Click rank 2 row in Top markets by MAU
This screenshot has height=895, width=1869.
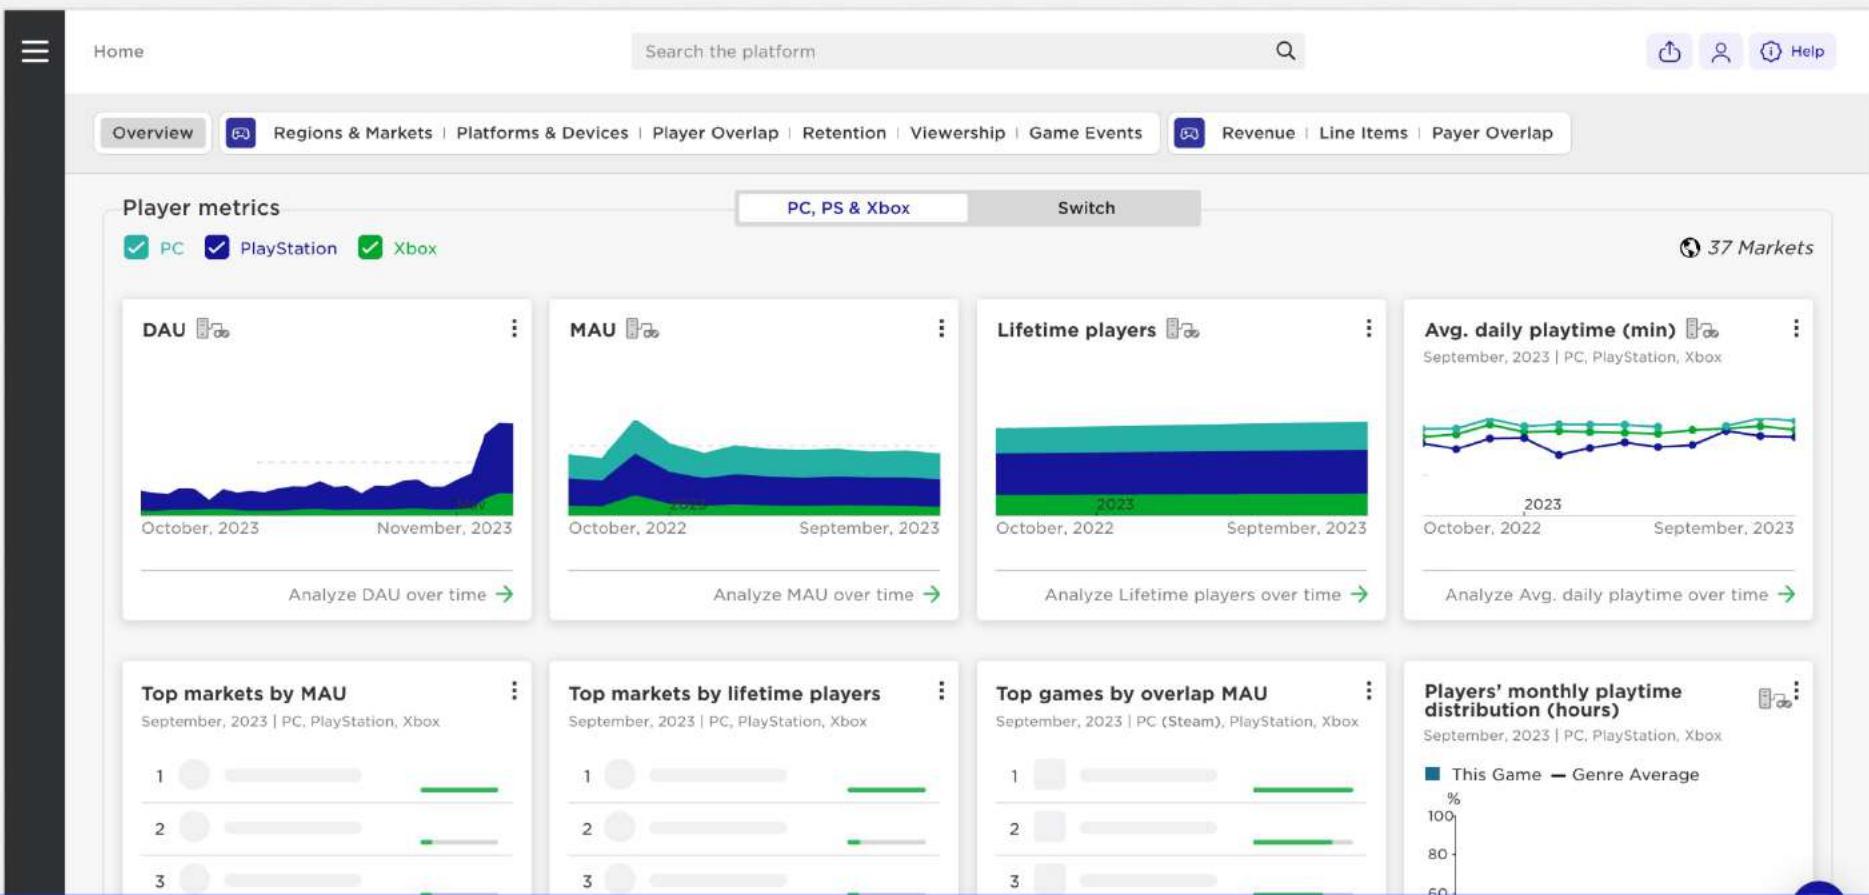[327, 828]
